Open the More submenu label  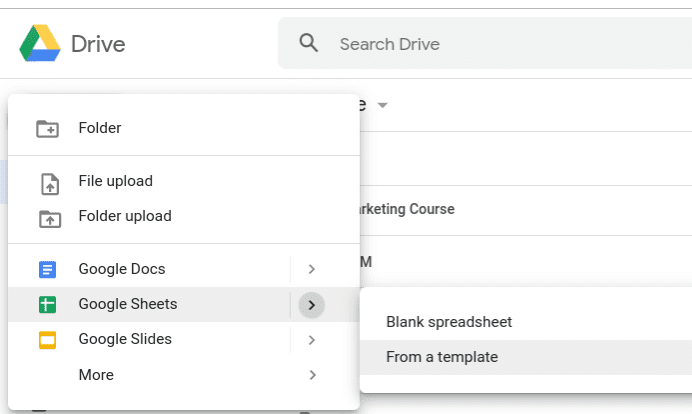96,375
